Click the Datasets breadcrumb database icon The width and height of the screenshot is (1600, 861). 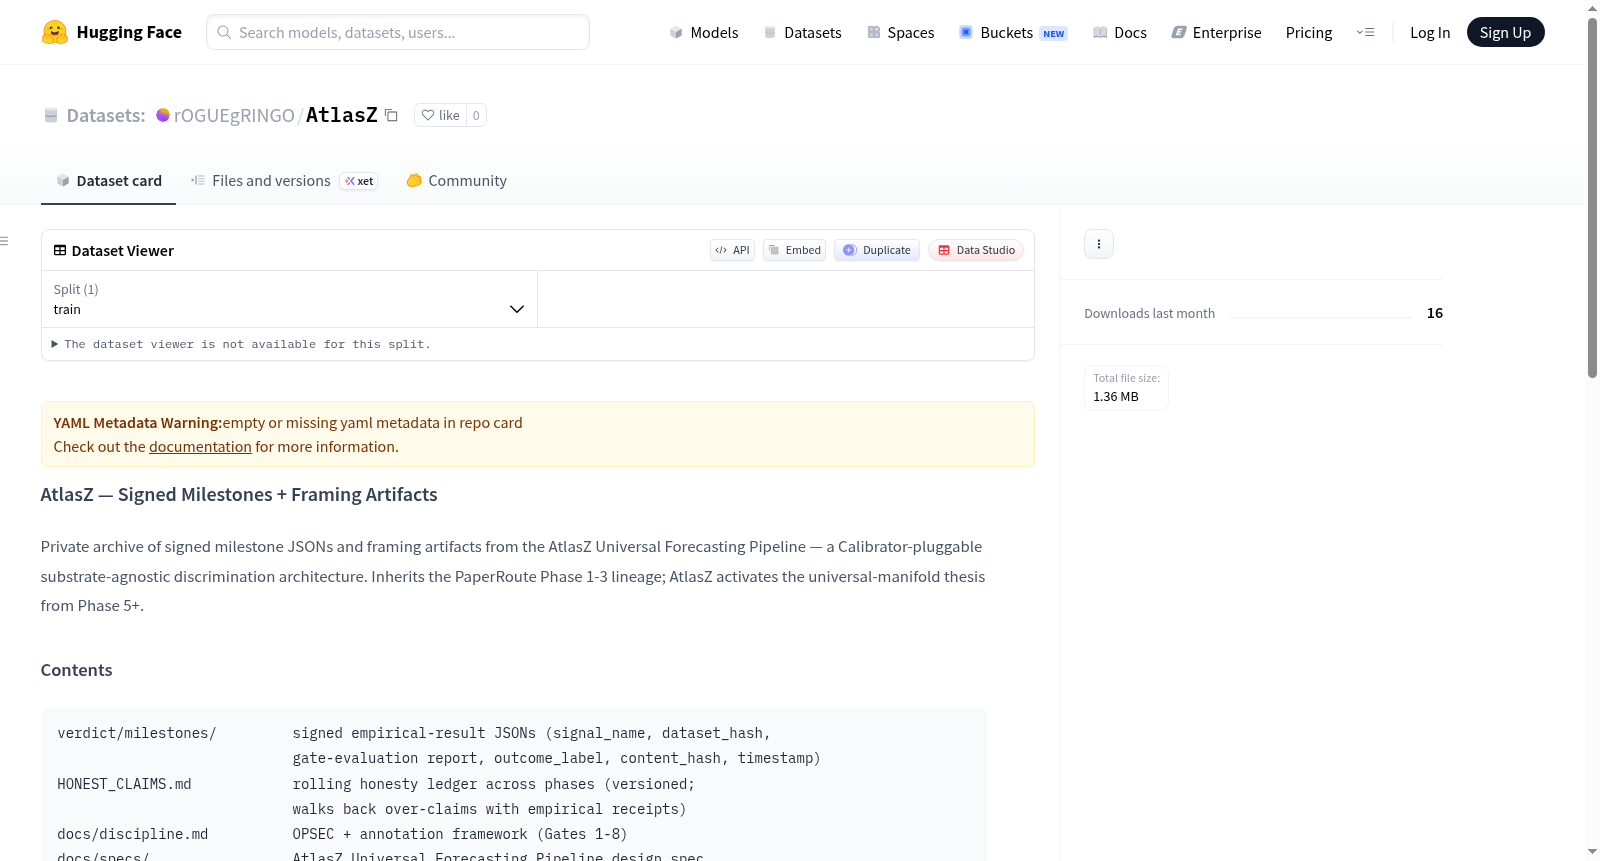pos(51,116)
